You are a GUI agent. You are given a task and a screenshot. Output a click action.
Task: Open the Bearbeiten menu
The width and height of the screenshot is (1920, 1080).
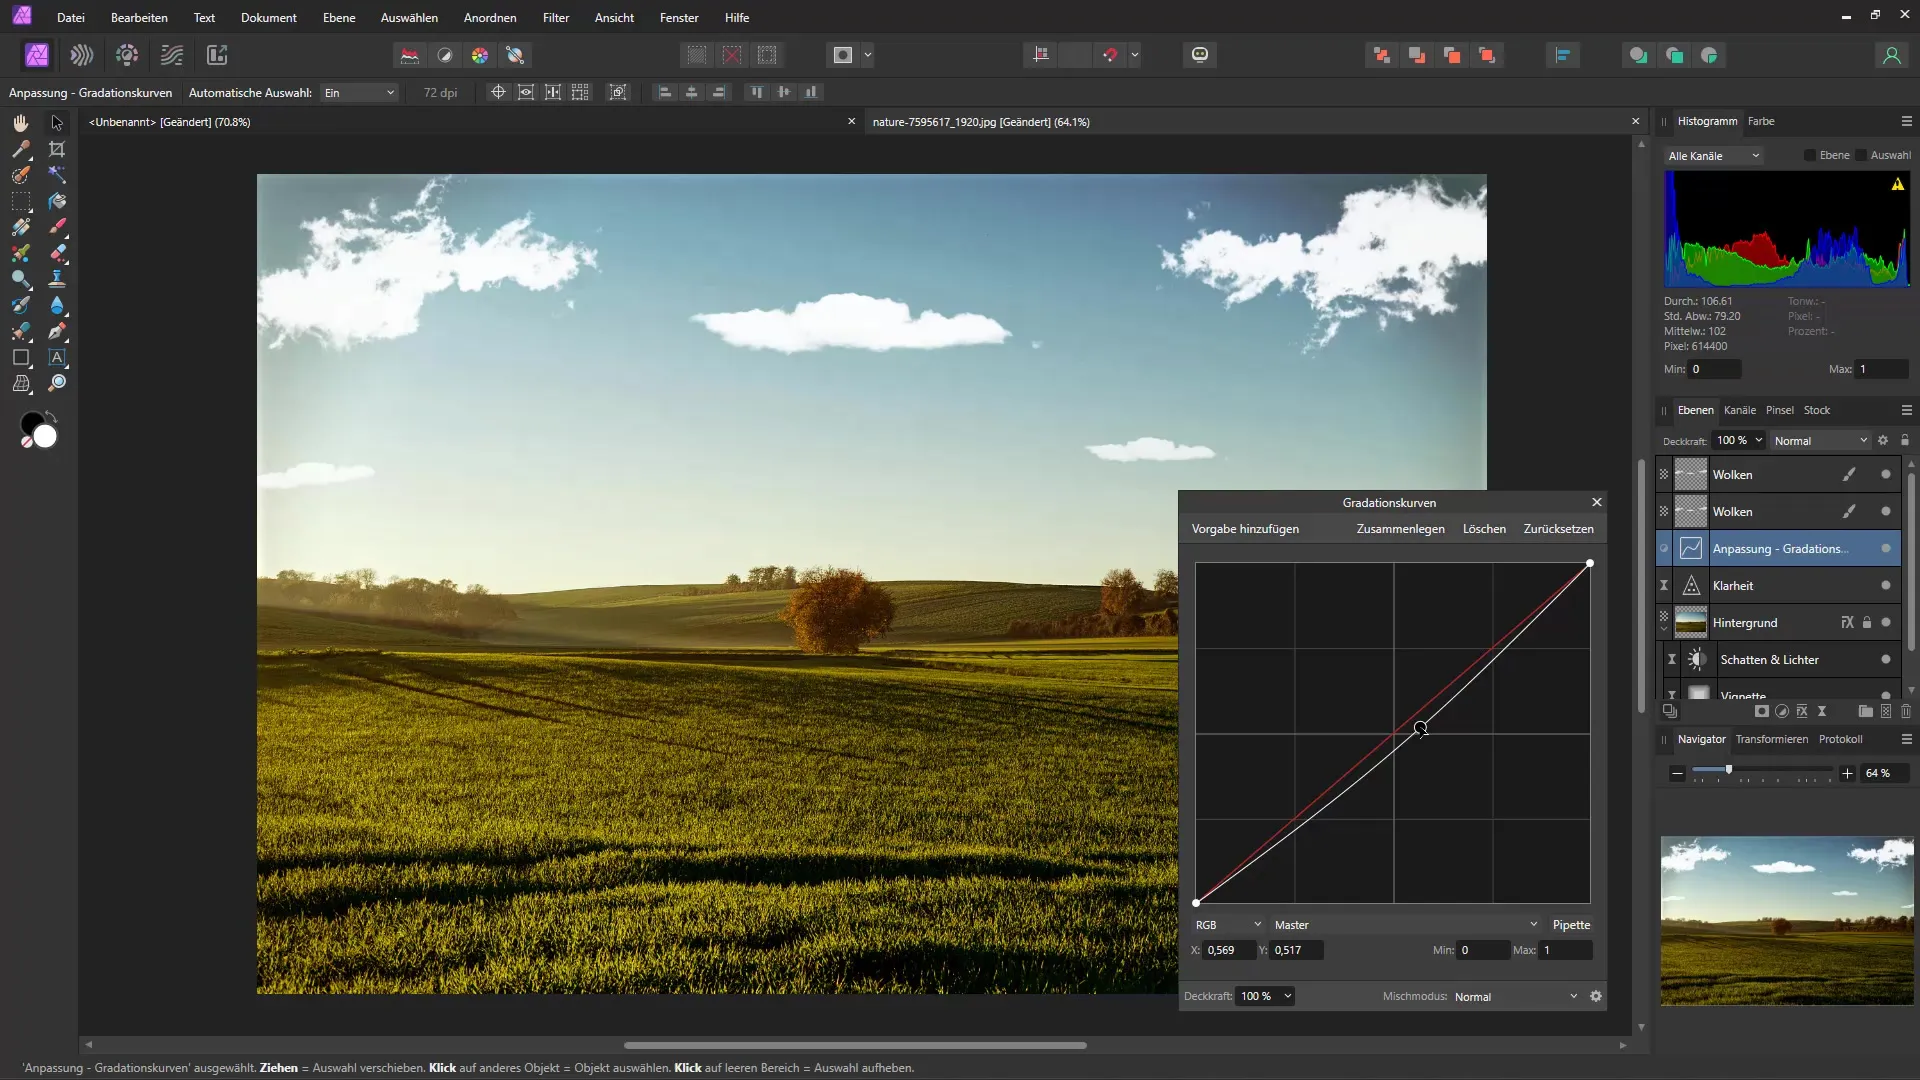click(x=139, y=18)
